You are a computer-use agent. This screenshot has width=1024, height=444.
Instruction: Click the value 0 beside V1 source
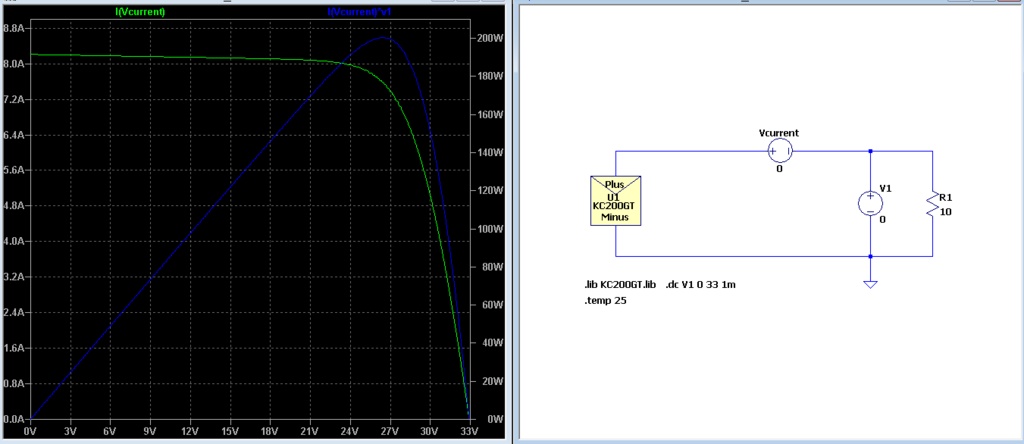pos(882,219)
